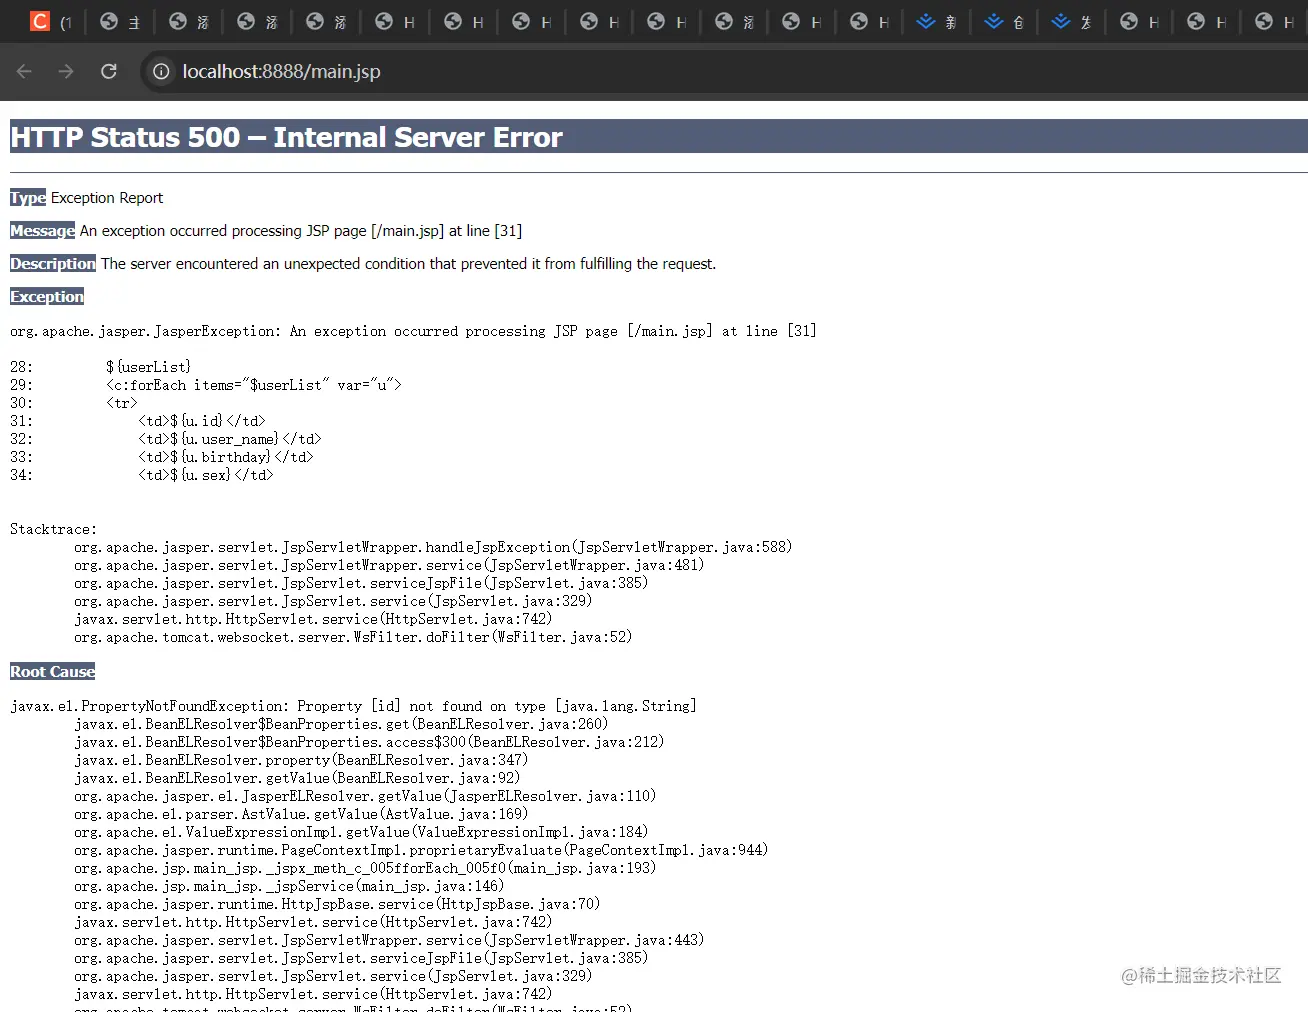Click the Description label

coord(53,264)
